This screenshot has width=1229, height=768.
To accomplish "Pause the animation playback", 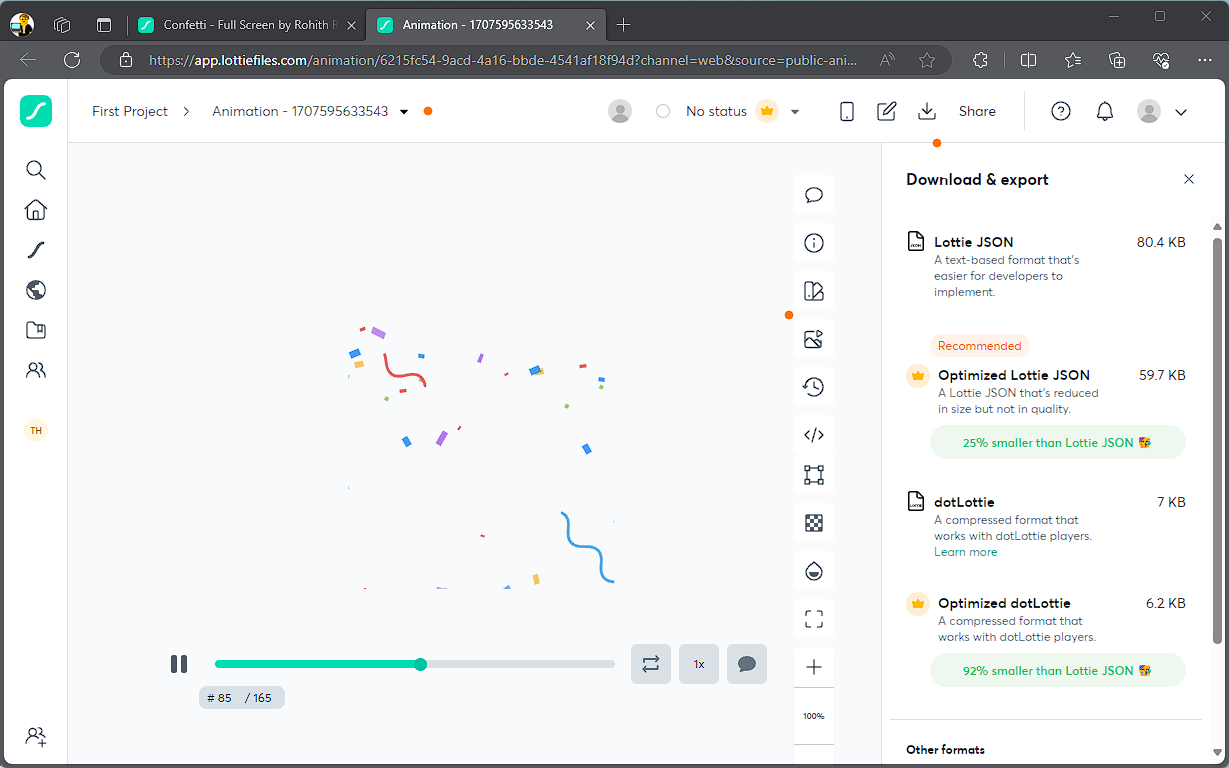I will point(179,664).
